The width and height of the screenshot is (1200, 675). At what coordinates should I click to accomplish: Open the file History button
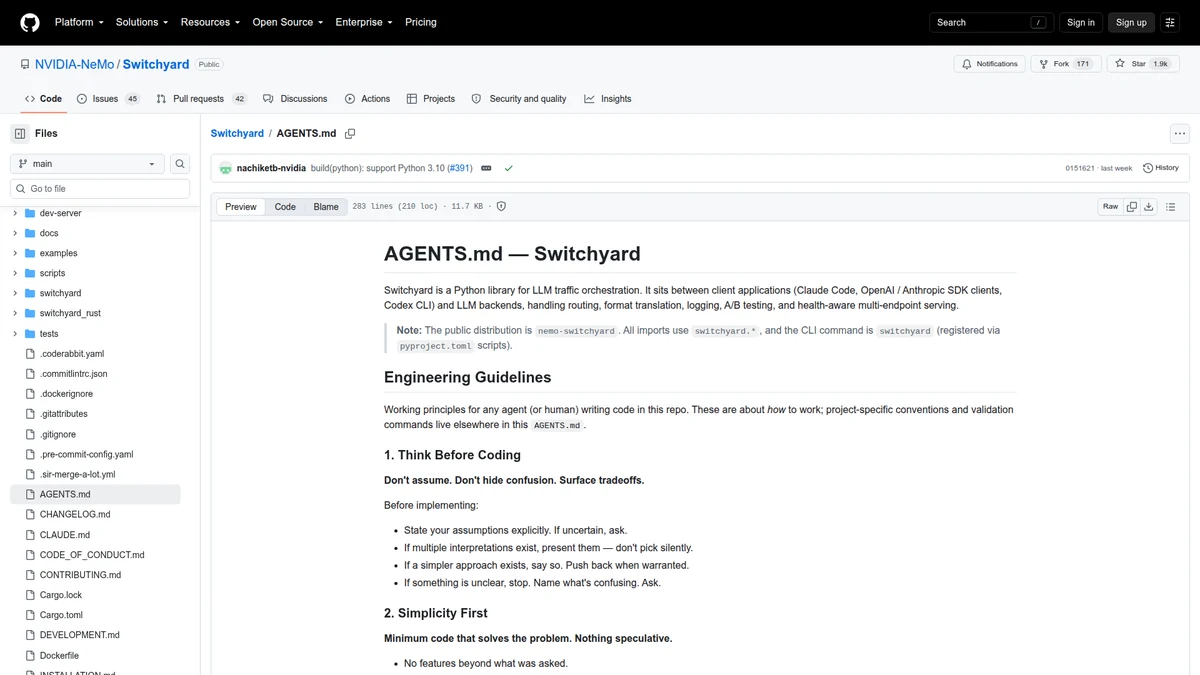[1161, 168]
